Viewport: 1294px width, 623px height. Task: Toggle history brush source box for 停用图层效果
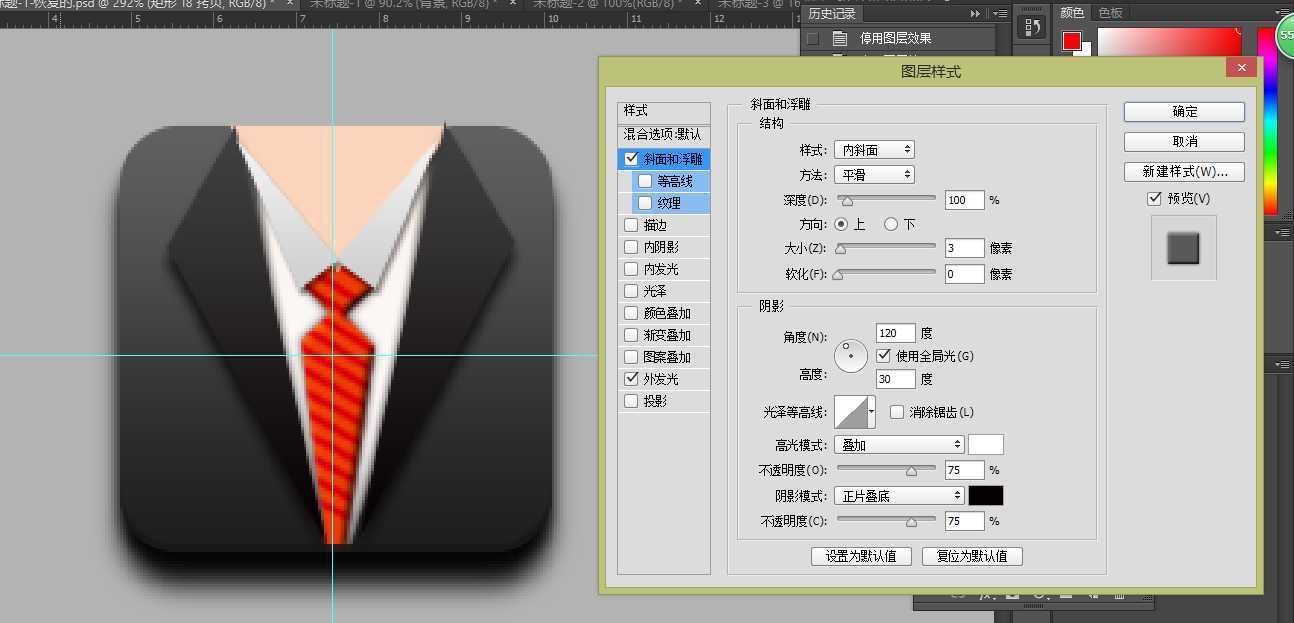tap(813, 38)
